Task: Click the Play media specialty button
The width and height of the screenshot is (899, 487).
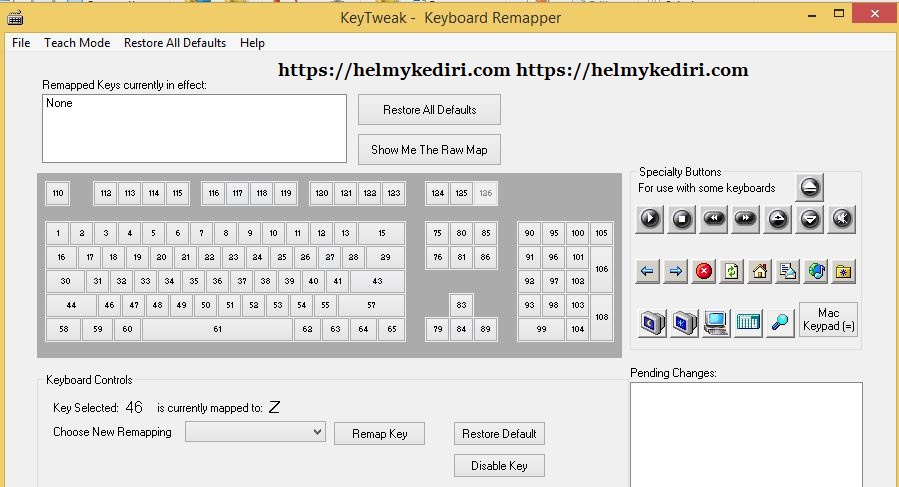Action: coord(650,219)
